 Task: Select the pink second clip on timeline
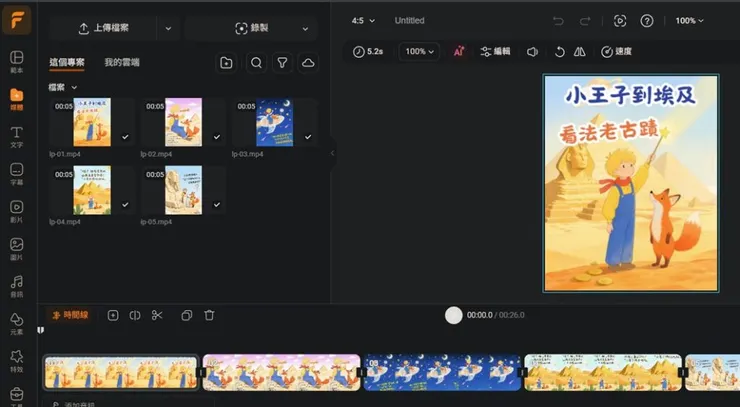tap(281, 373)
